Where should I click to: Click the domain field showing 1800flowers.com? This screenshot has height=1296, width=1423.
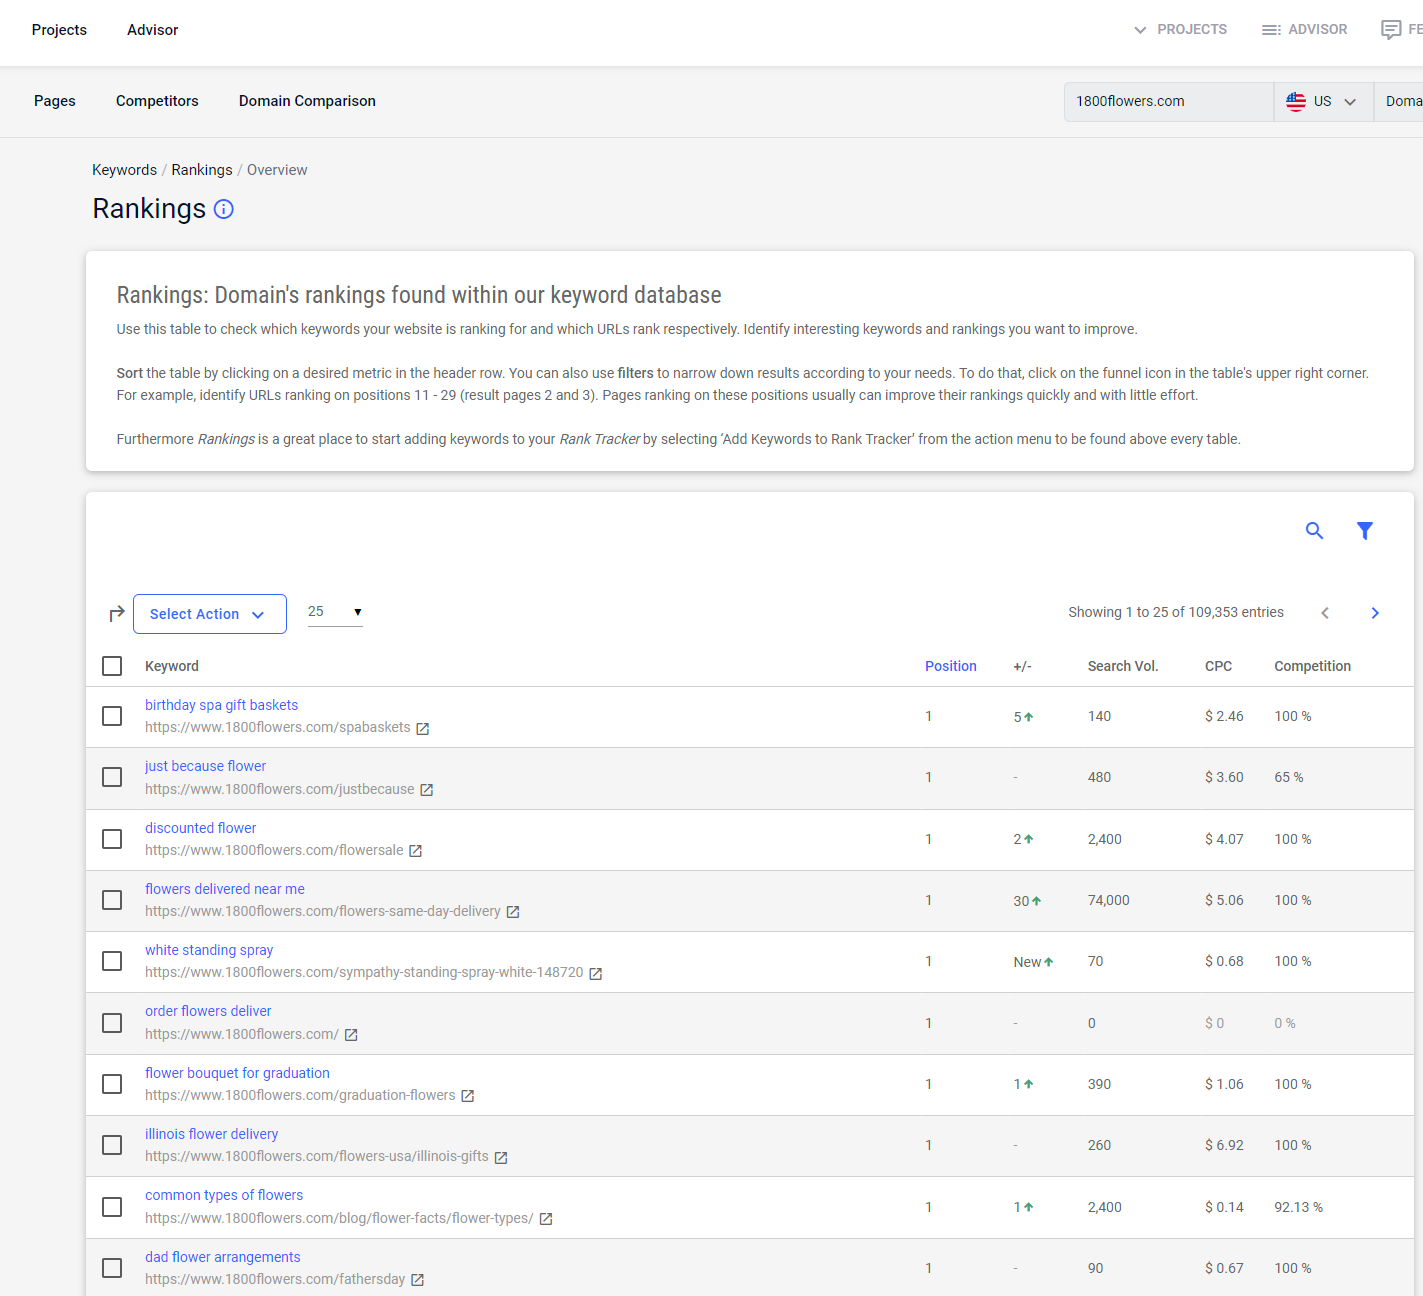coord(1168,101)
